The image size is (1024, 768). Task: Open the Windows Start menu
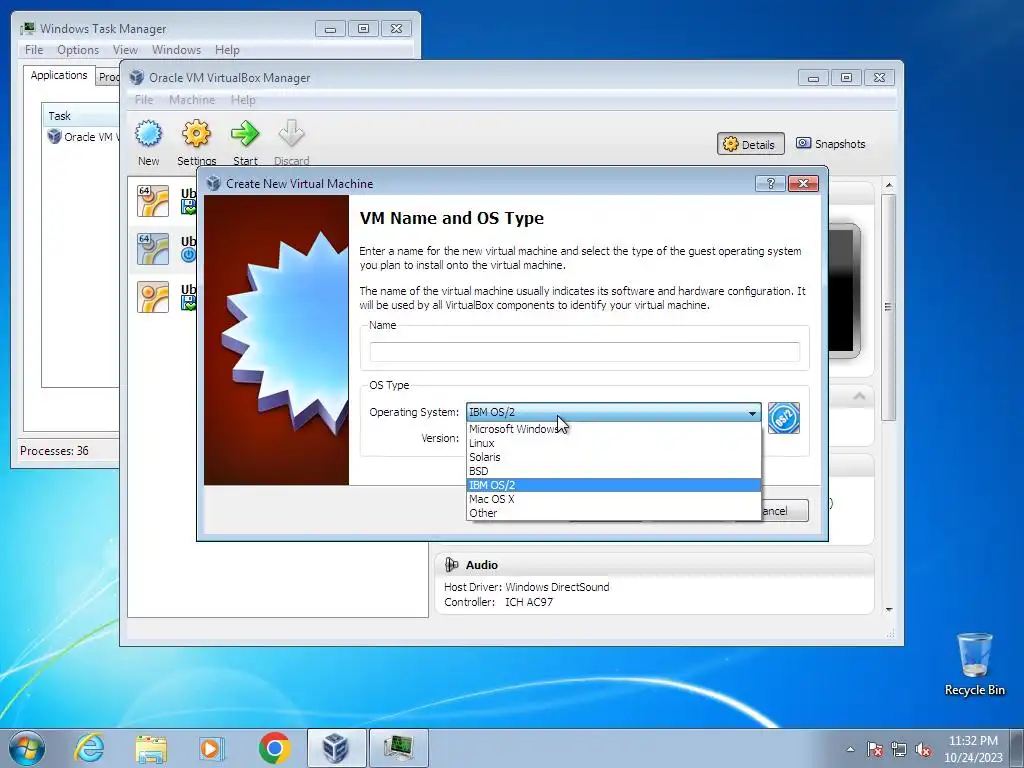[x=26, y=748]
